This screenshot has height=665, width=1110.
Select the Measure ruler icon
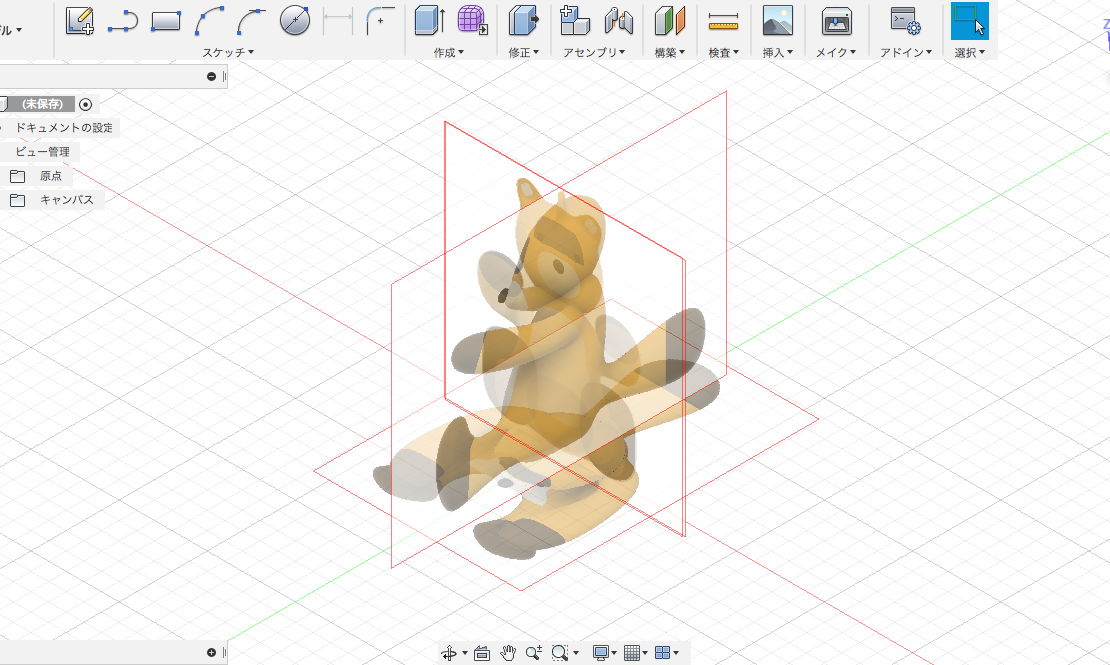pyautogui.click(x=723, y=20)
